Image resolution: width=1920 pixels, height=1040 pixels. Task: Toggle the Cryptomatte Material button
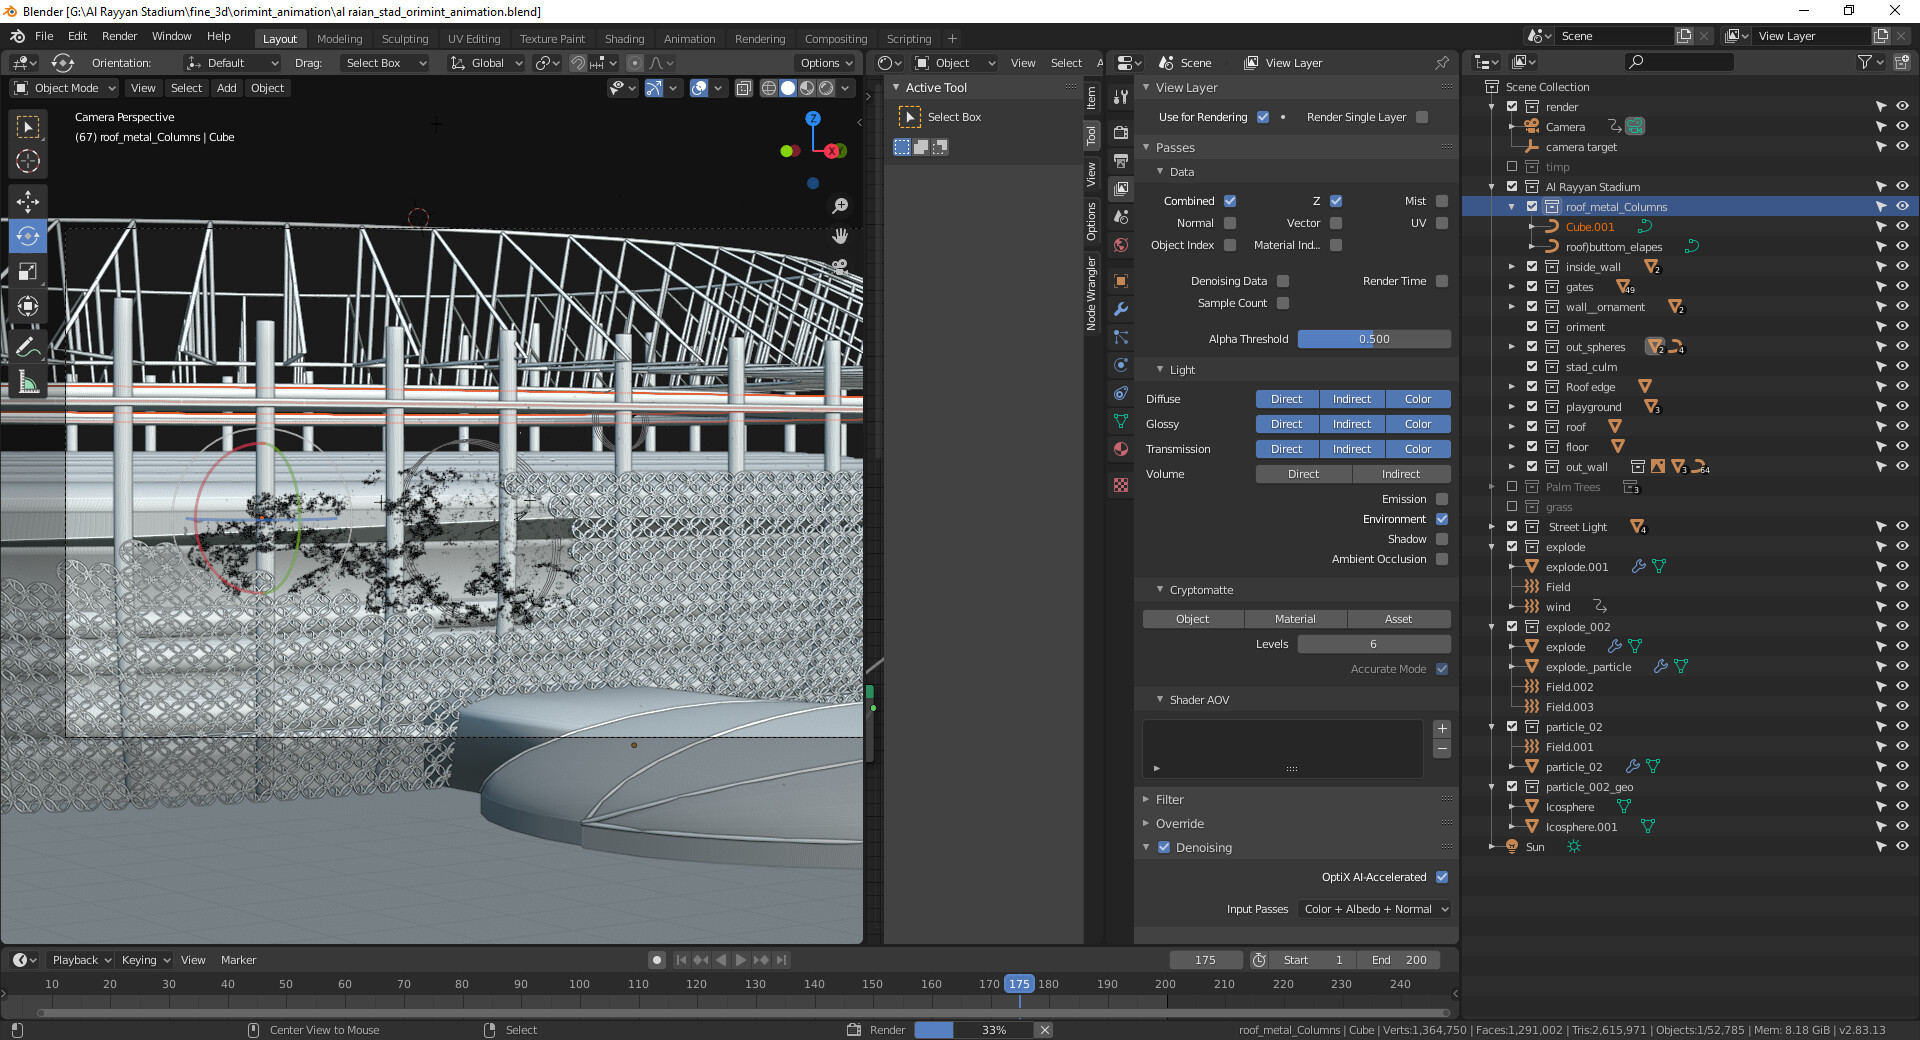point(1295,619)
